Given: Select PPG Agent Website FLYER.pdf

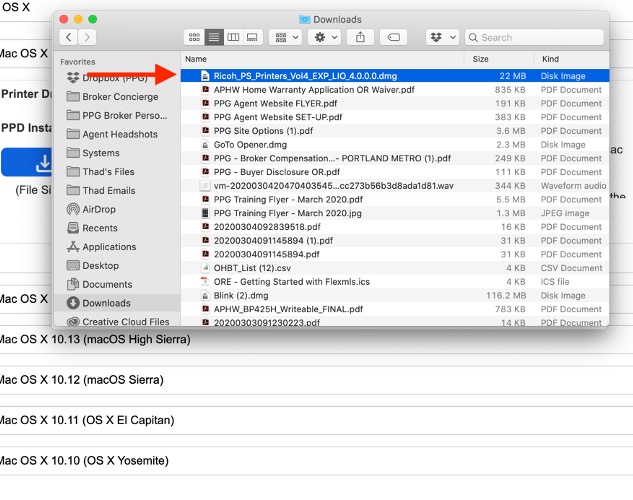Looking at the screenshot, I should 395,103.
